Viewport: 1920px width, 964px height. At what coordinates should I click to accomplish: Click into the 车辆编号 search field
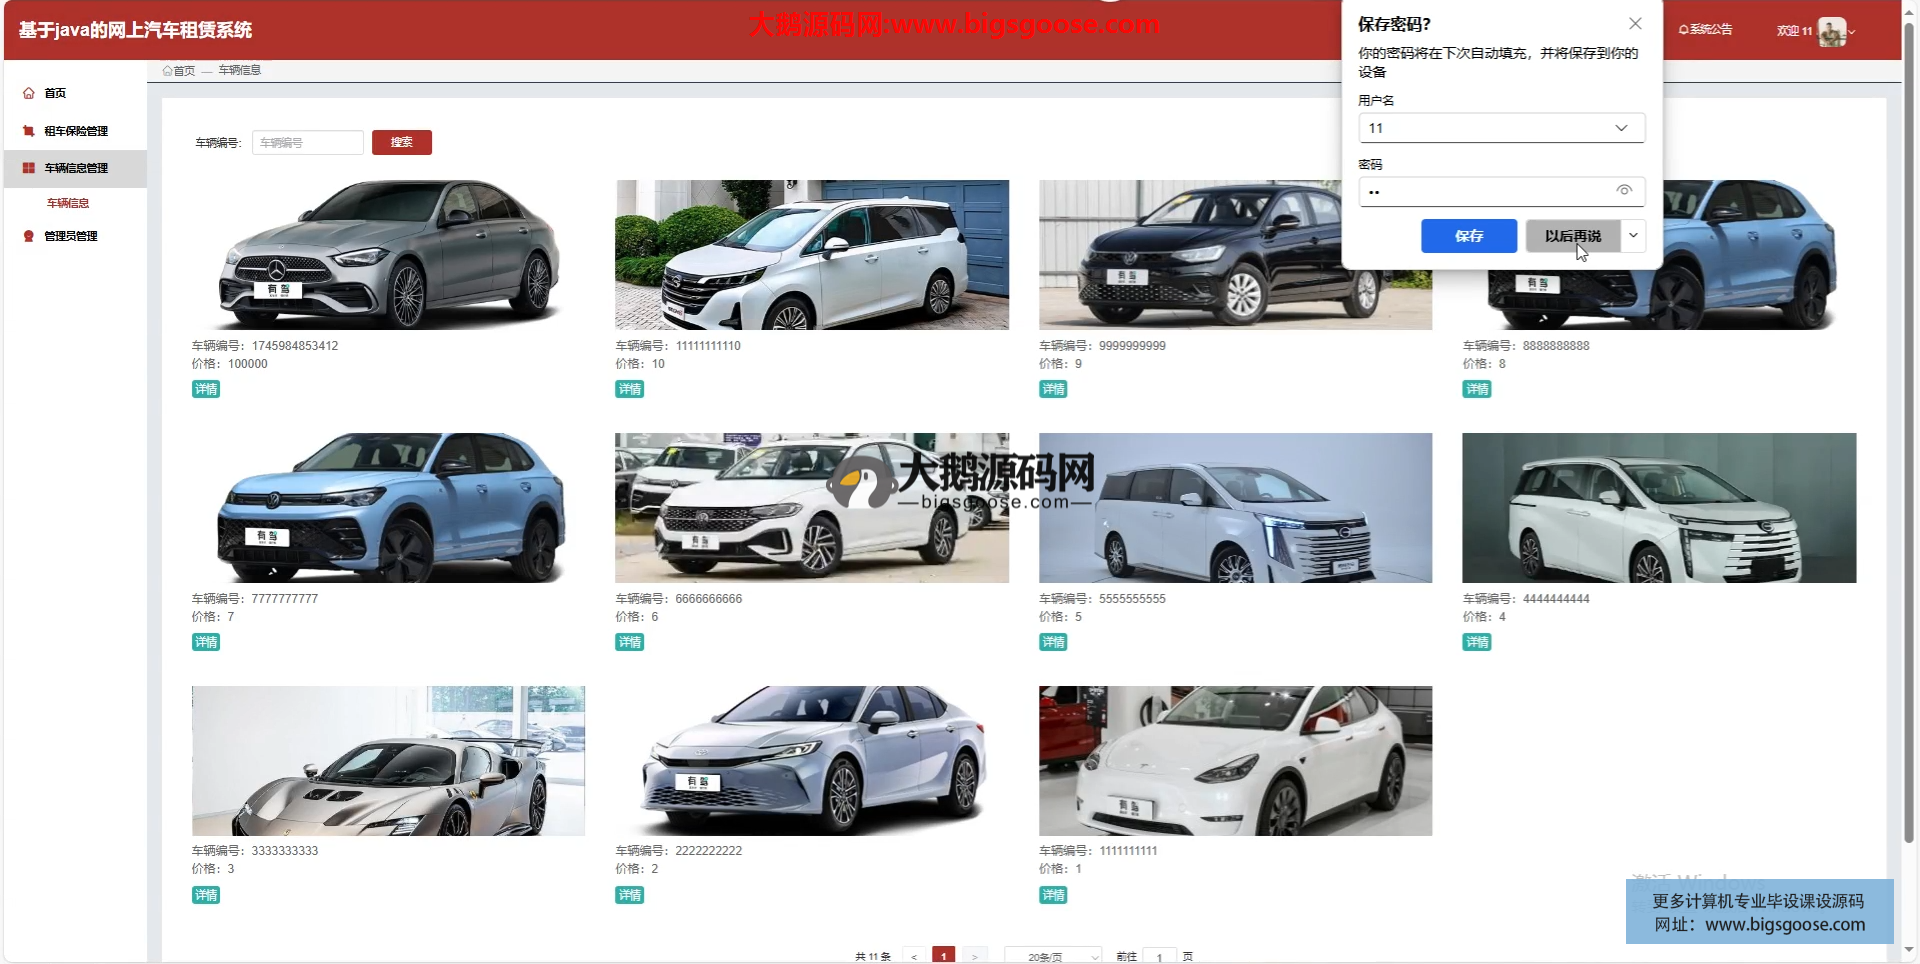pos(307,143)
